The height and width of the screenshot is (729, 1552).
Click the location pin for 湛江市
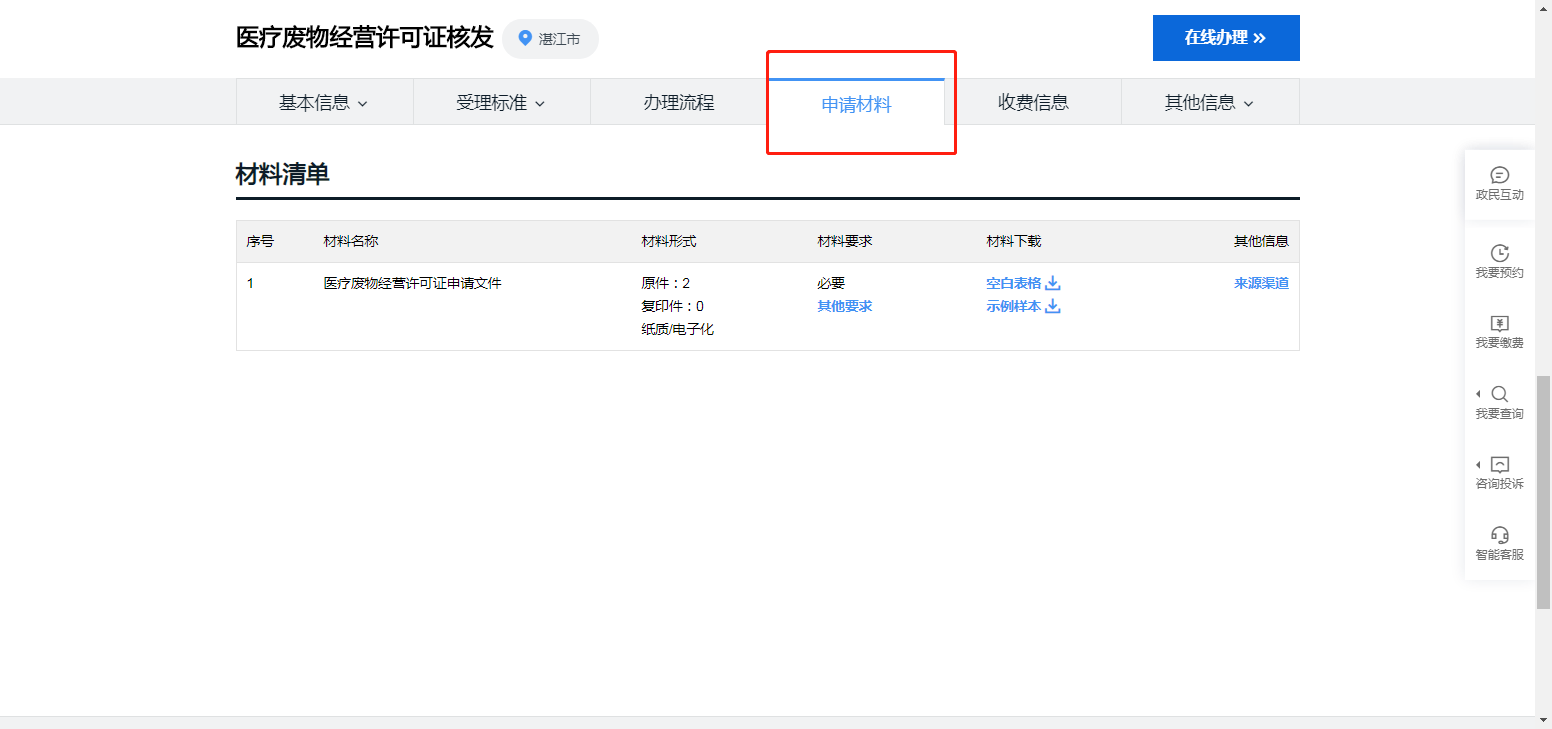click(525, 39)
